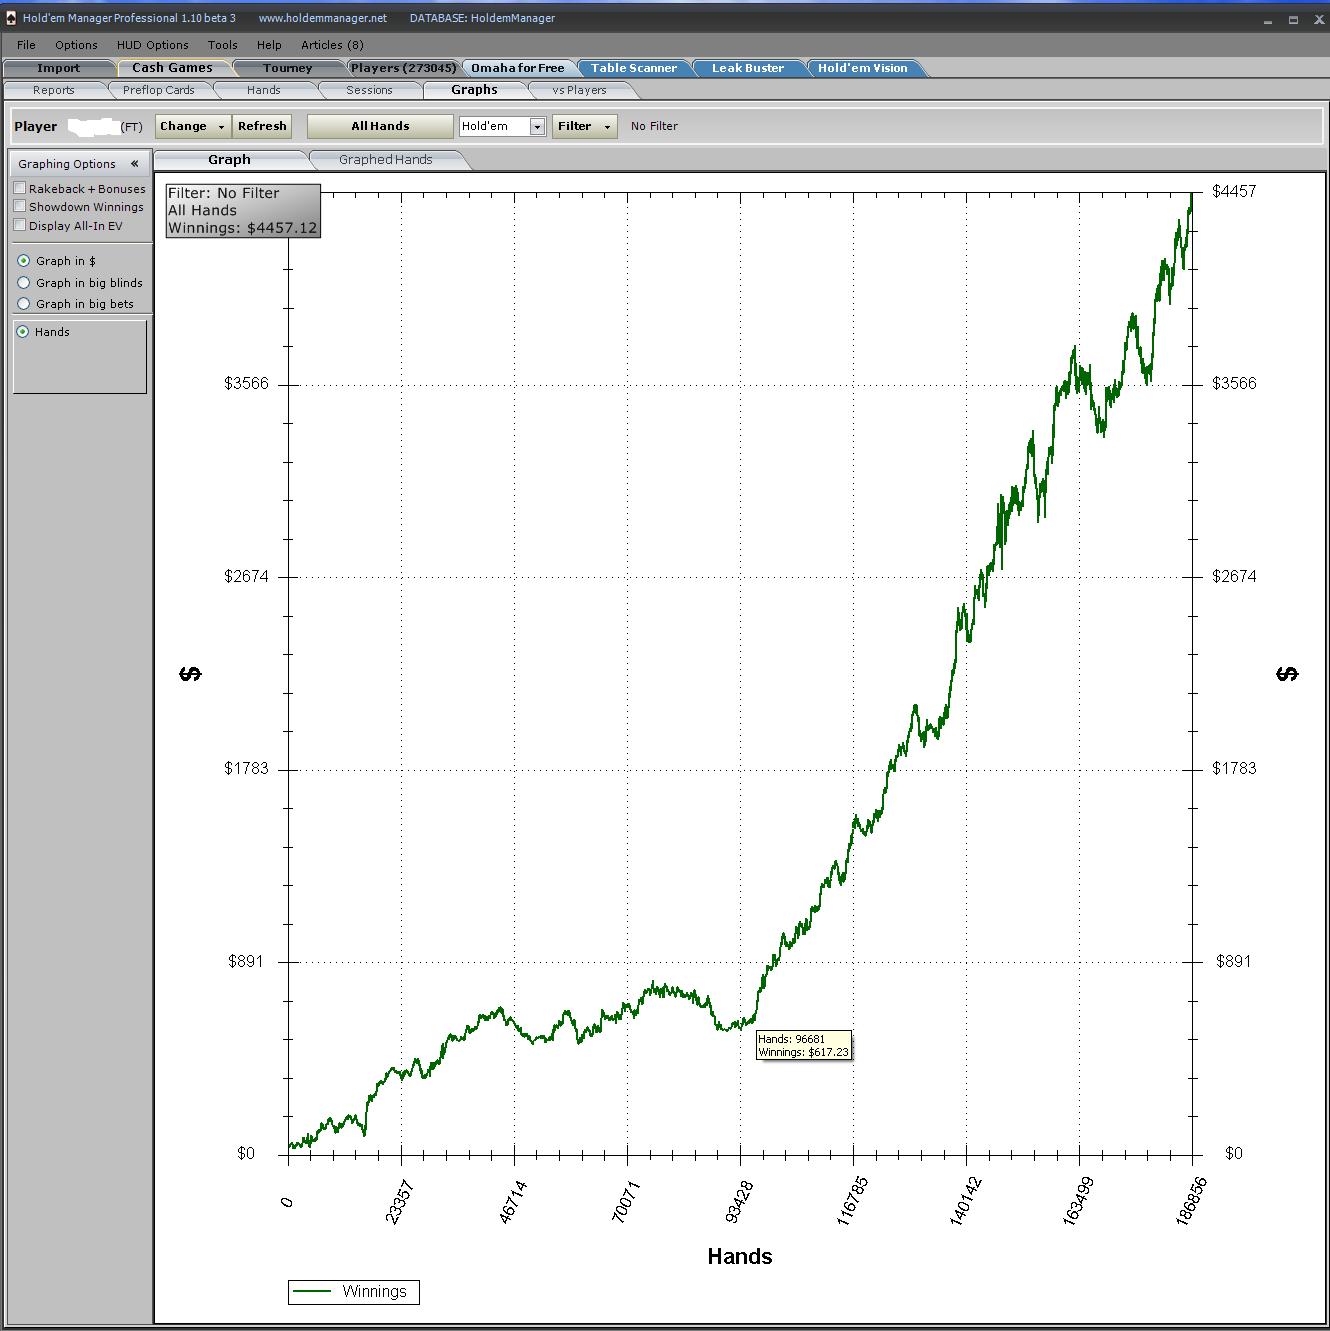Open the Table Scanner tab
This screenshot has height=1331, width=1330.
coord(633,68)
